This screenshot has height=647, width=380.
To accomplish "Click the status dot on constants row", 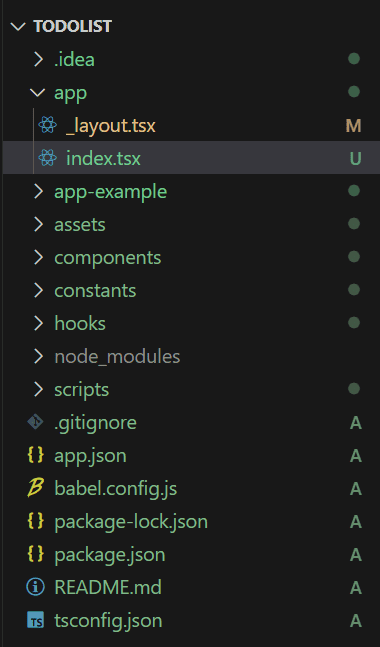I will pyautogui.click(x=354, y=290).
